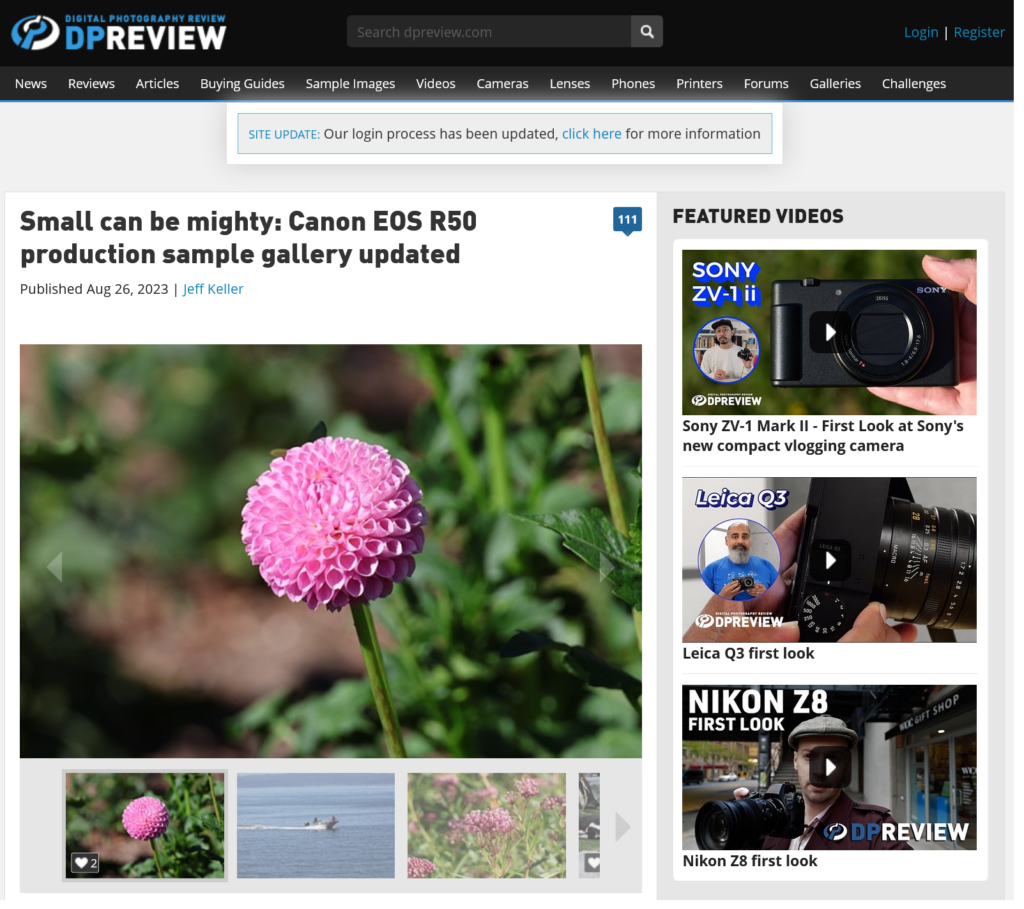Open author Jeff Keller's profile
Screen dimensions: 1024x909
tap(213, 289)
